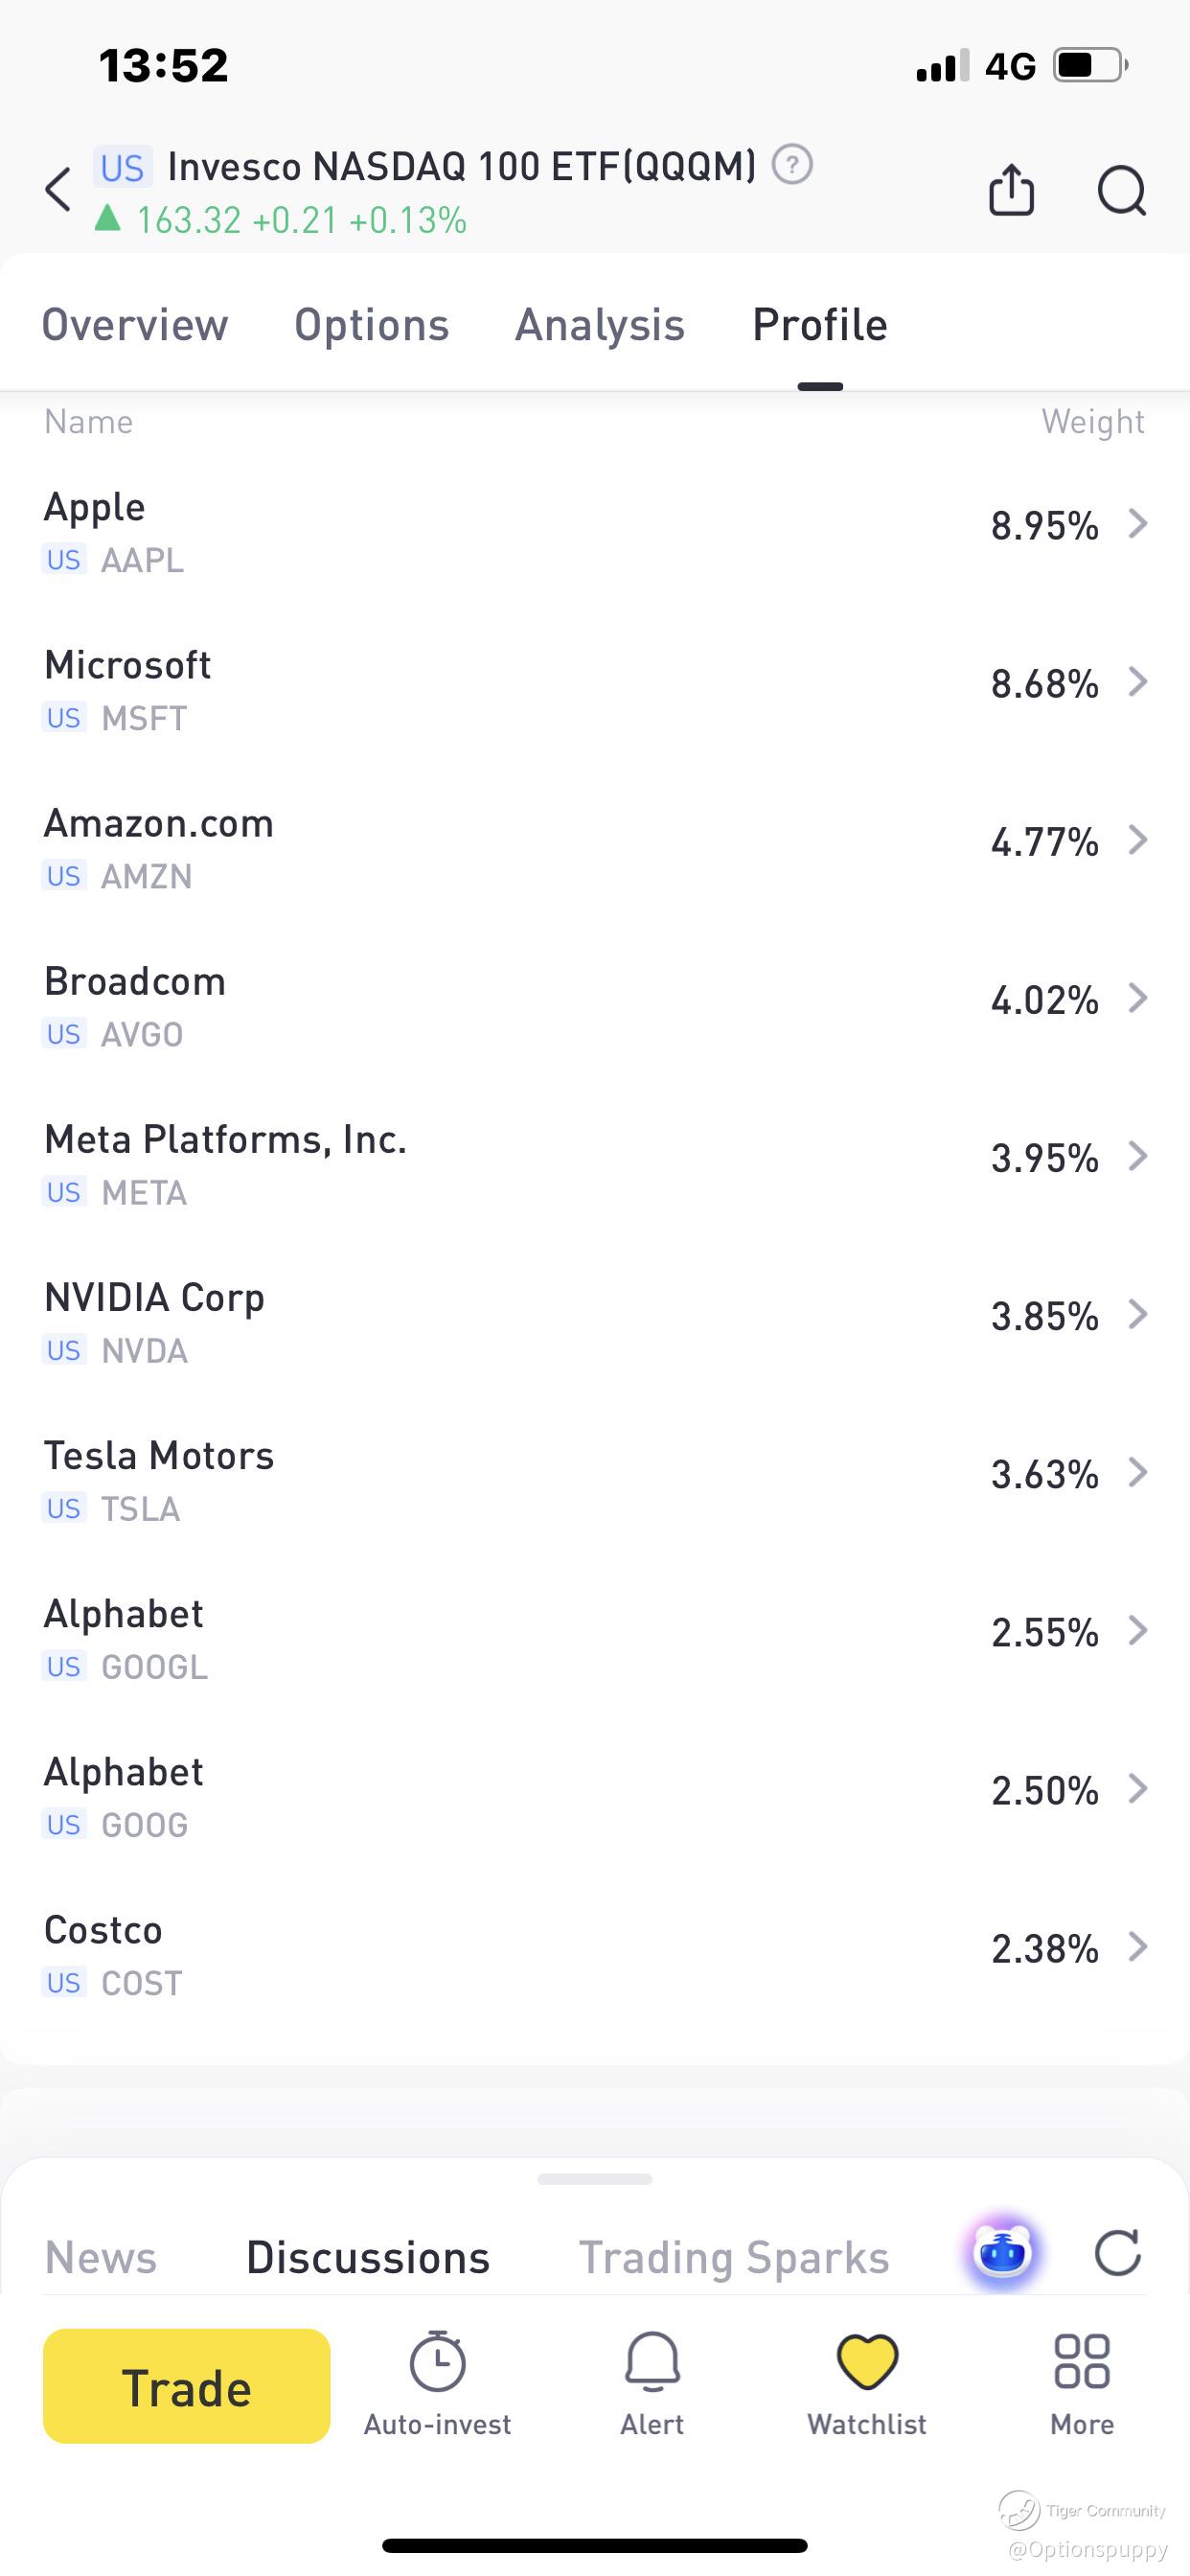Tap the bottom sheet drag handle
Image resolution: width=1190 pixels, height=2576 pixels.
pyautogui.click(x=595, y=2179)
